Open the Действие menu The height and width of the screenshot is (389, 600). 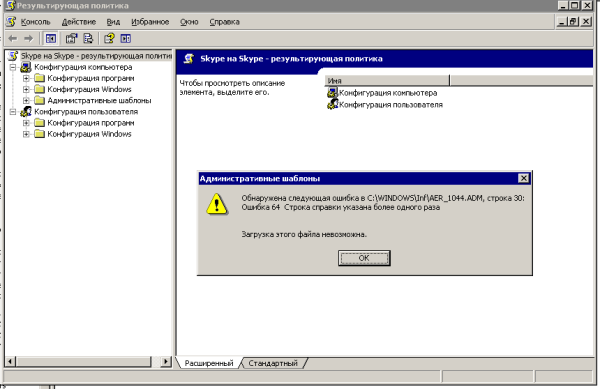tap(79, 22)
